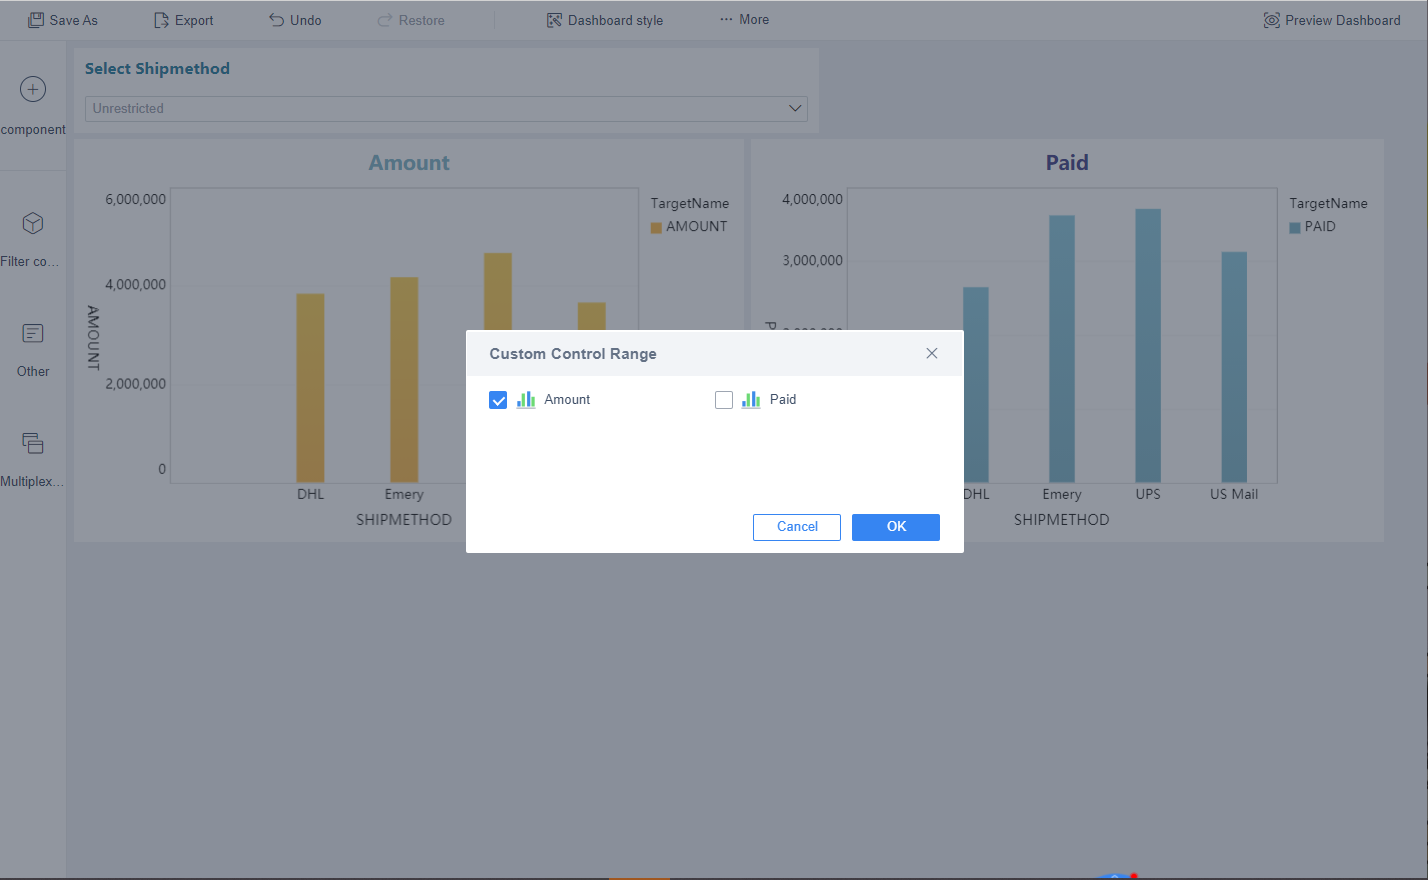The width and height of the screenshot is (1428, 880).
Task: Open Dashboard style settings
Action: (605, 20)
